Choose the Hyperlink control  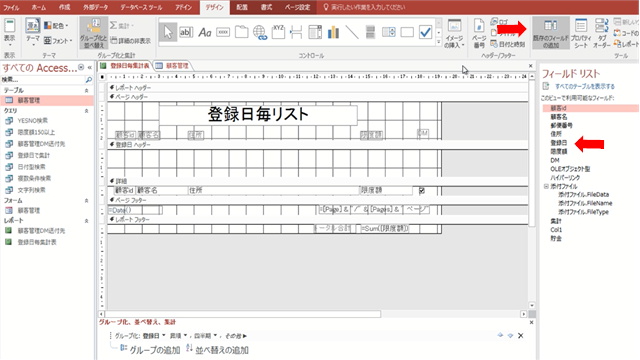[x=260, y=32]
